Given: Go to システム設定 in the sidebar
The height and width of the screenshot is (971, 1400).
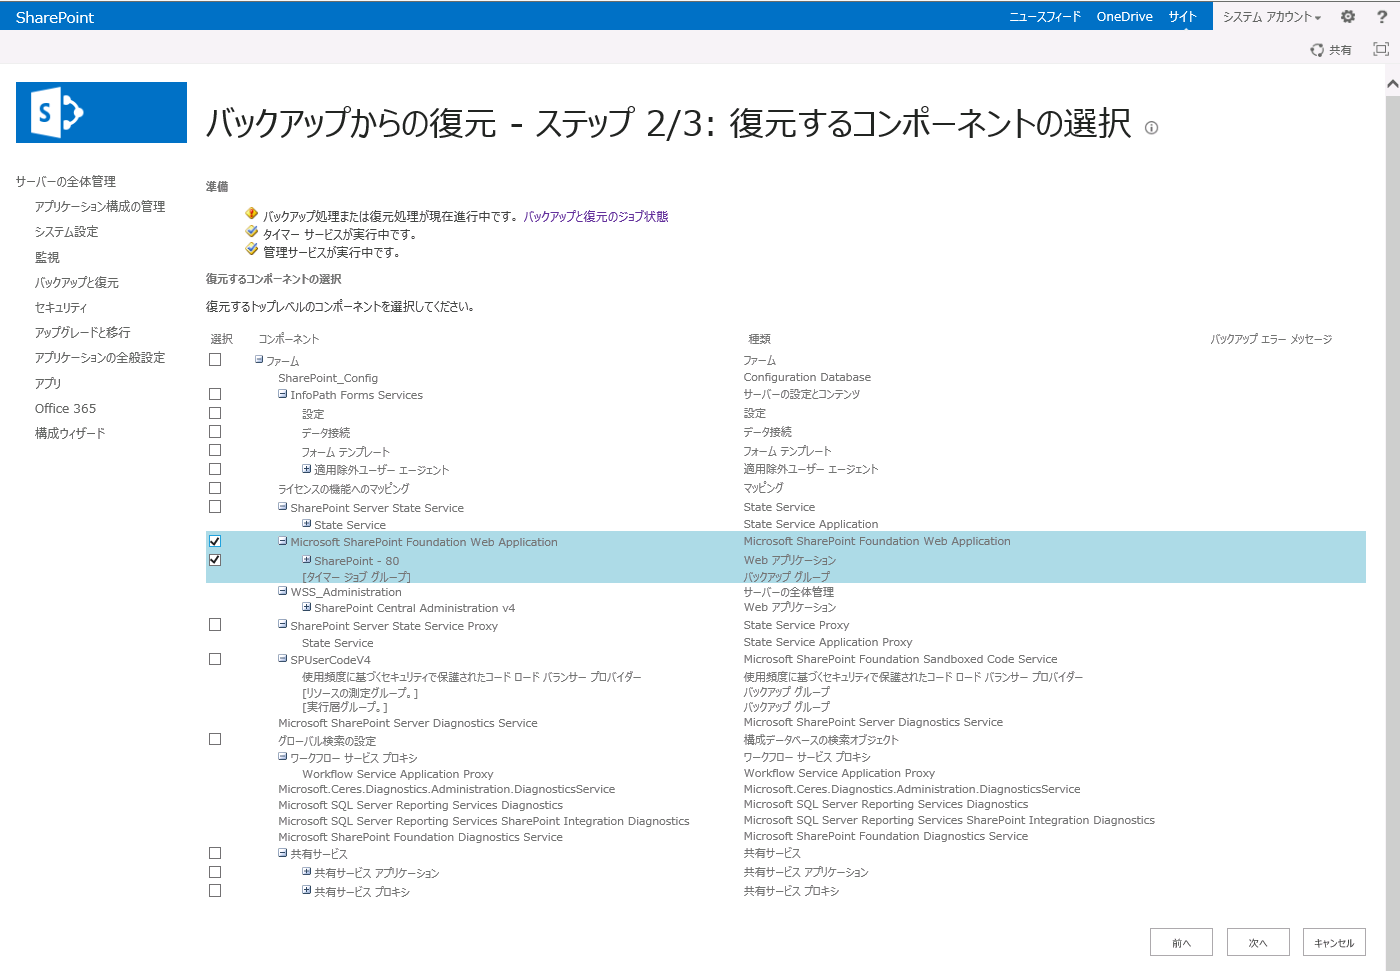Looking at the screenshot, I should pos(67,232).
